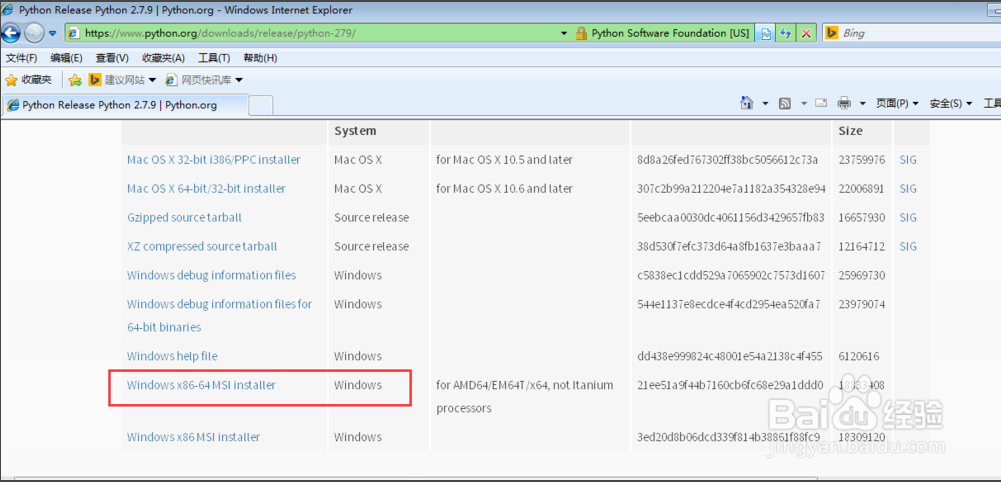Click the Bing logo in search box
Image resolution: width=1001 pixels, height=482 pixels.
tap(831, 33)
